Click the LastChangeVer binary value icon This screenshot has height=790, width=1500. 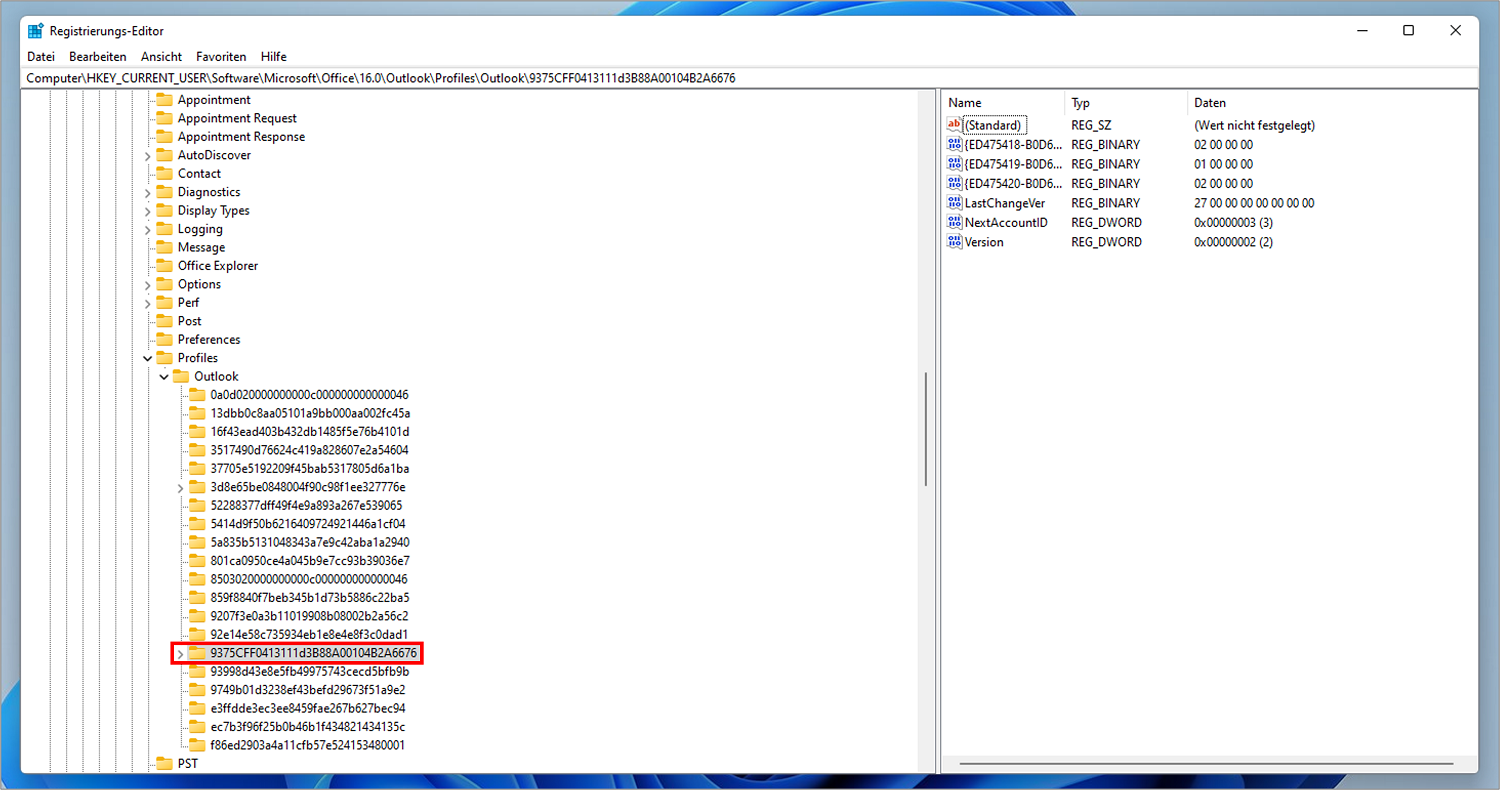pos(954,203)
